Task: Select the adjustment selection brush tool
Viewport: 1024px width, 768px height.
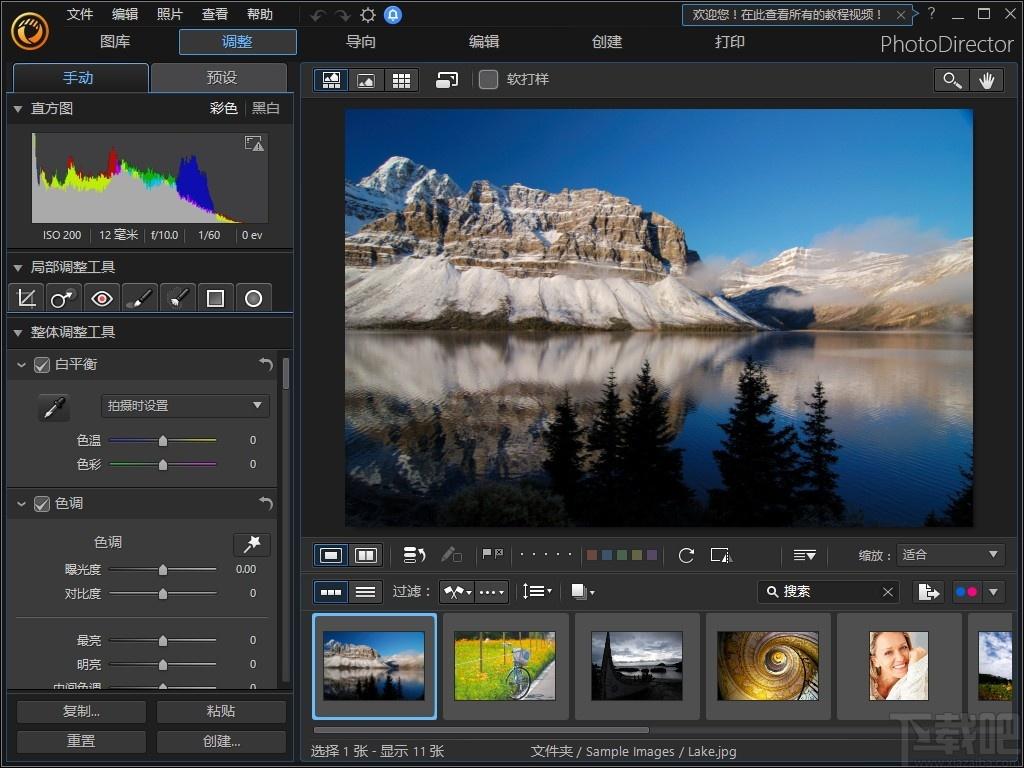Action: (178, 298)
